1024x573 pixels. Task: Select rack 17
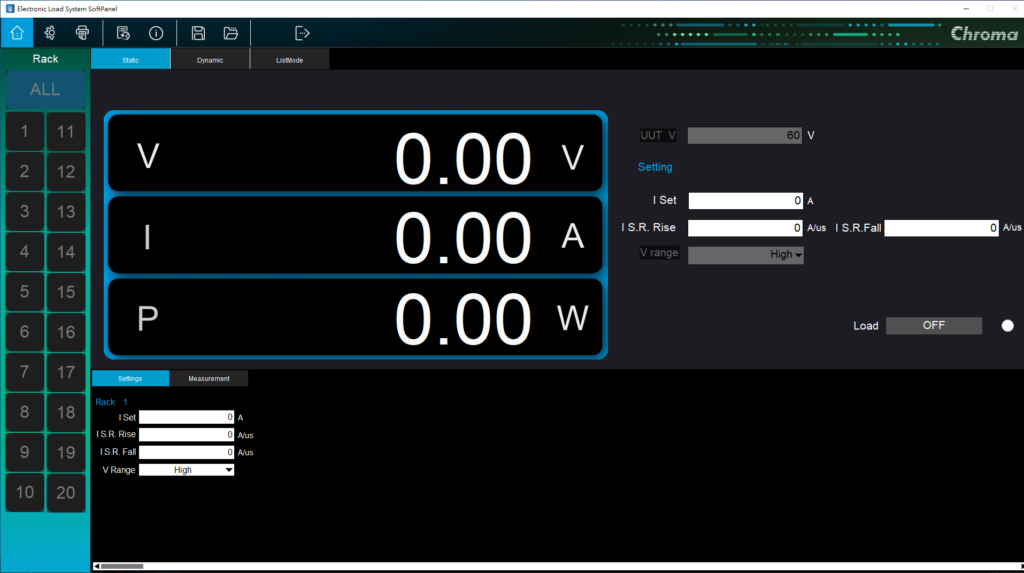(x=66, y=372)
